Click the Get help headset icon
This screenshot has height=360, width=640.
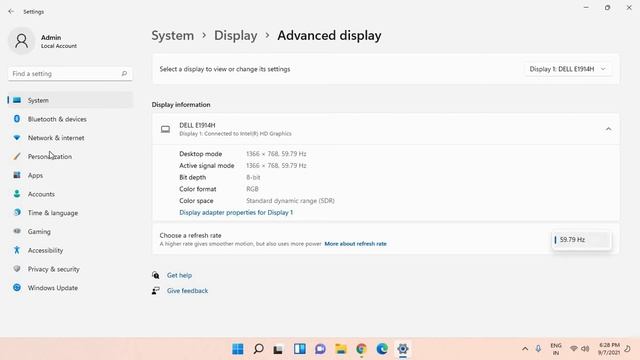156,275
